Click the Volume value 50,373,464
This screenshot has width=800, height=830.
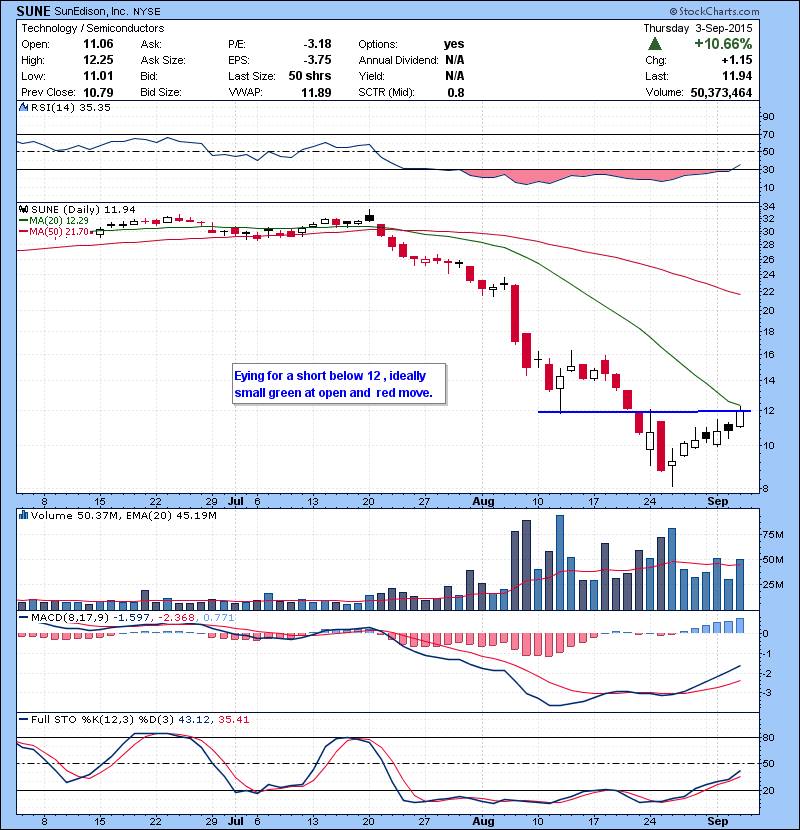721,93
